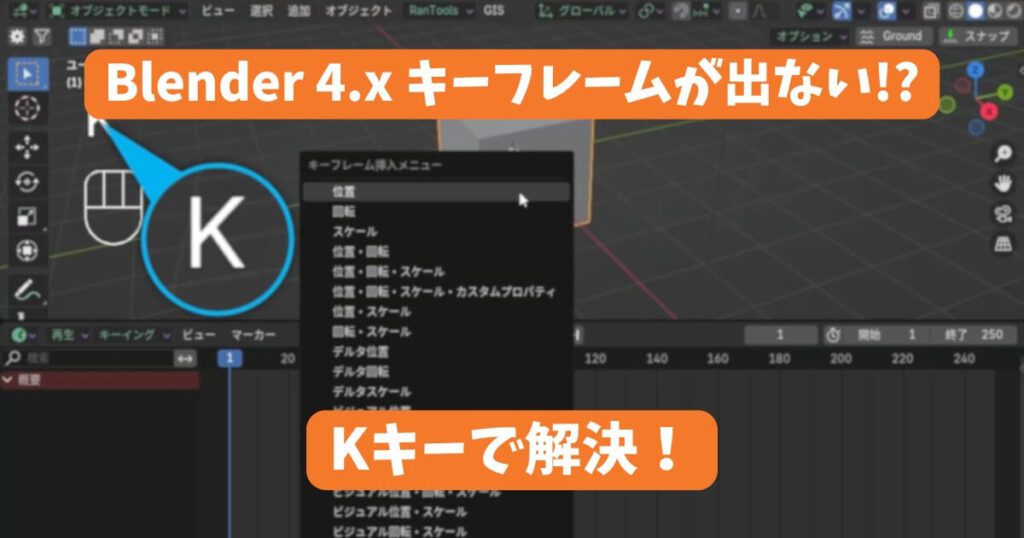Select the Annotate pencil tool
1024x538 pixels.
(27, 290)
